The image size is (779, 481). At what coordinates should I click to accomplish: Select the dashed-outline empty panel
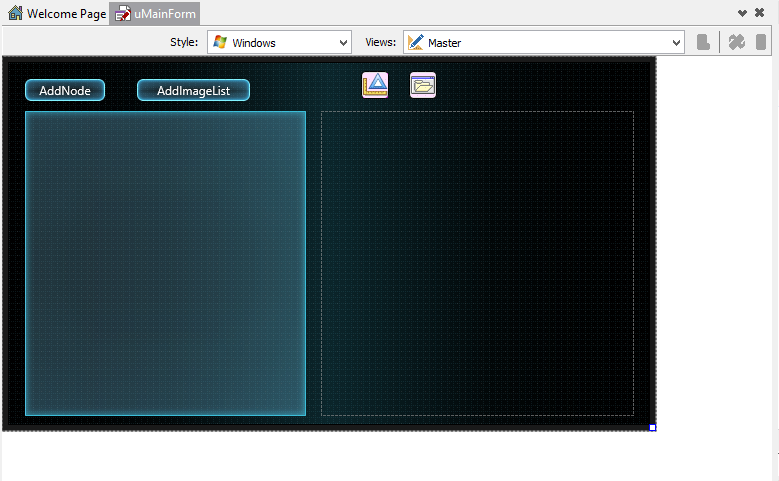point(477,263)
